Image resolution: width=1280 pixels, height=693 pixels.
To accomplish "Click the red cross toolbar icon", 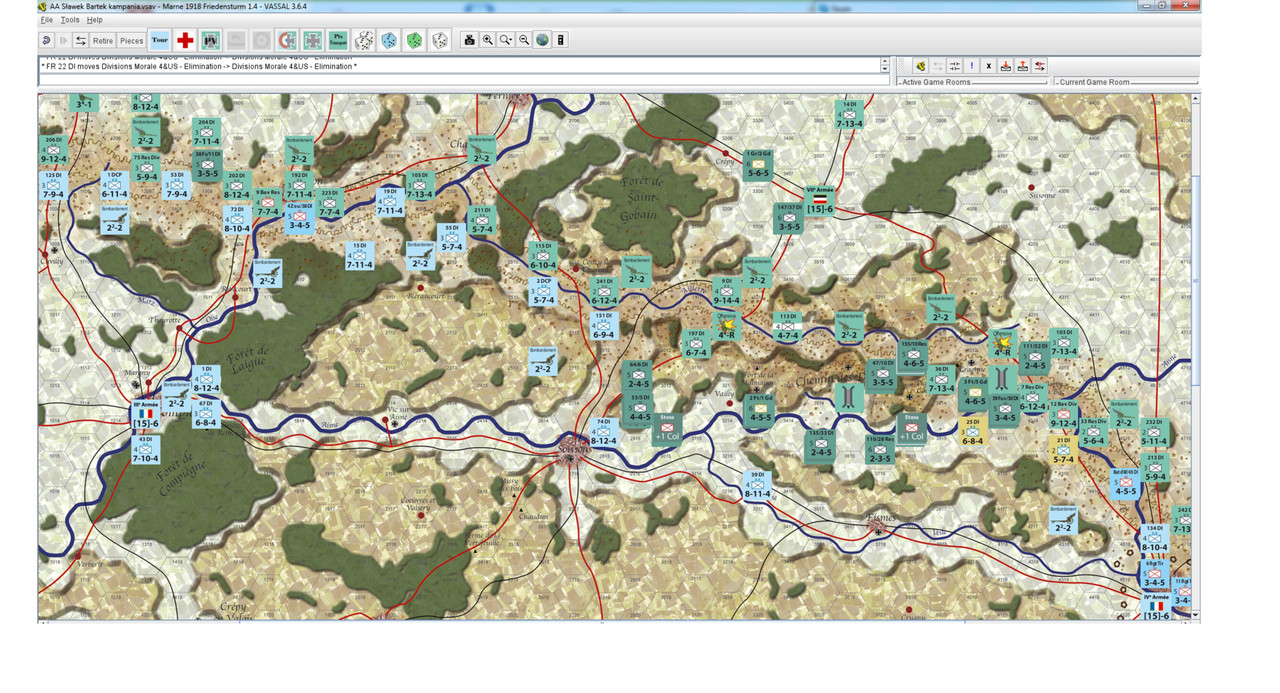I will click(x=185, y=40).
